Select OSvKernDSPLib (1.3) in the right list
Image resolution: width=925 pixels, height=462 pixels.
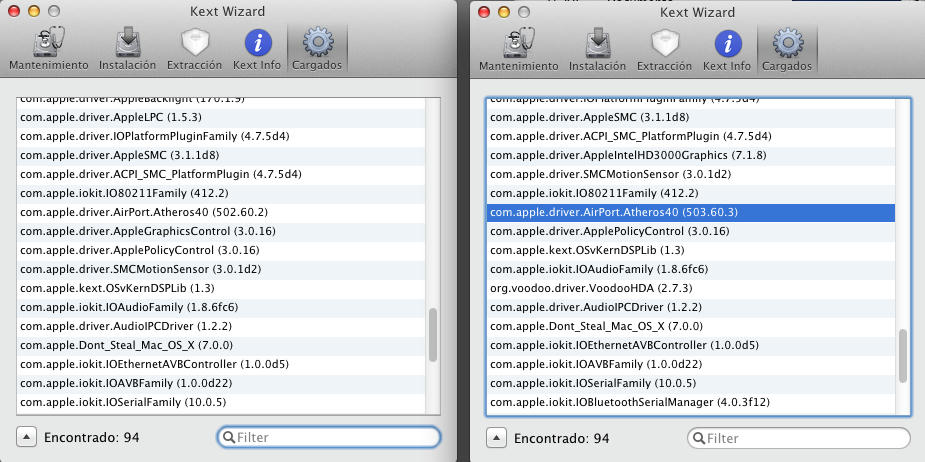click(x=690, y=250)
